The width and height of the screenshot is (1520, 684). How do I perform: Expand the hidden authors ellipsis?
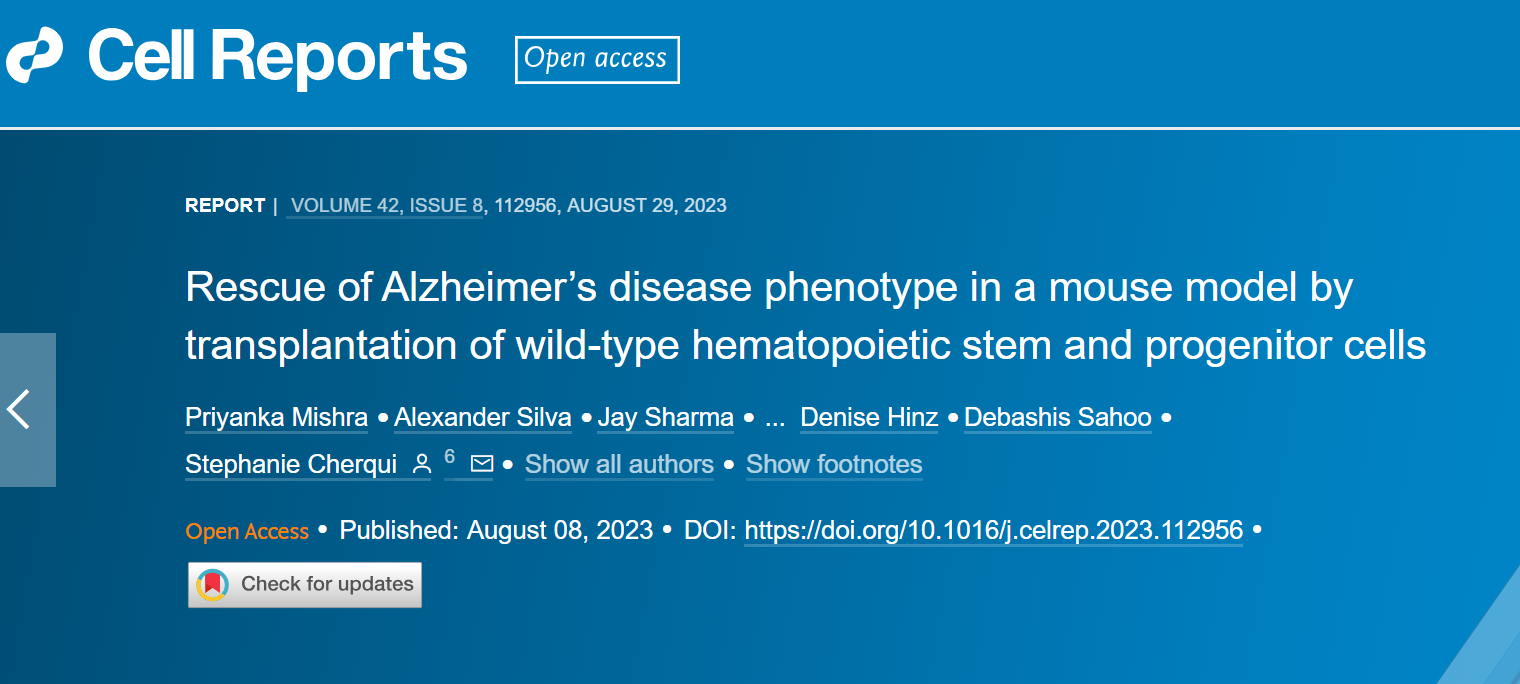click(774, 417)
